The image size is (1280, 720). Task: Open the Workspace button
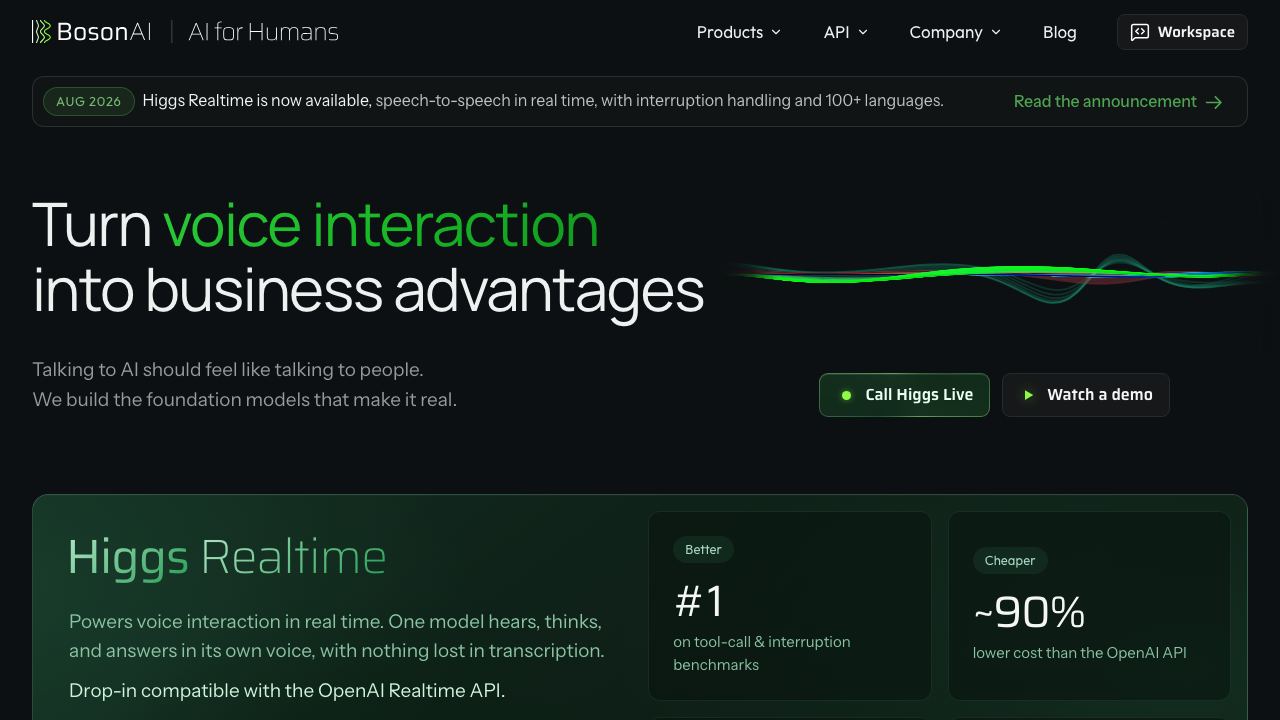[x=1182, y=32]
